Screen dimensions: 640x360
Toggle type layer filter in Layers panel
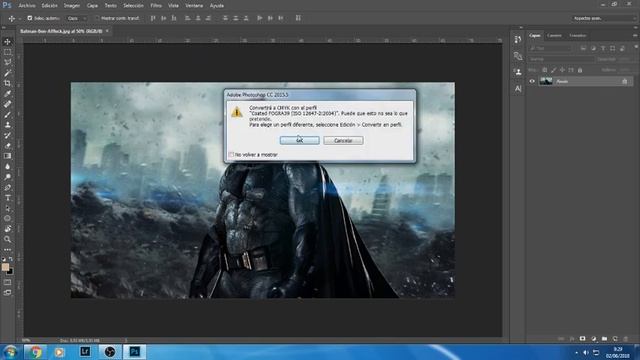[x=603, y=48]
